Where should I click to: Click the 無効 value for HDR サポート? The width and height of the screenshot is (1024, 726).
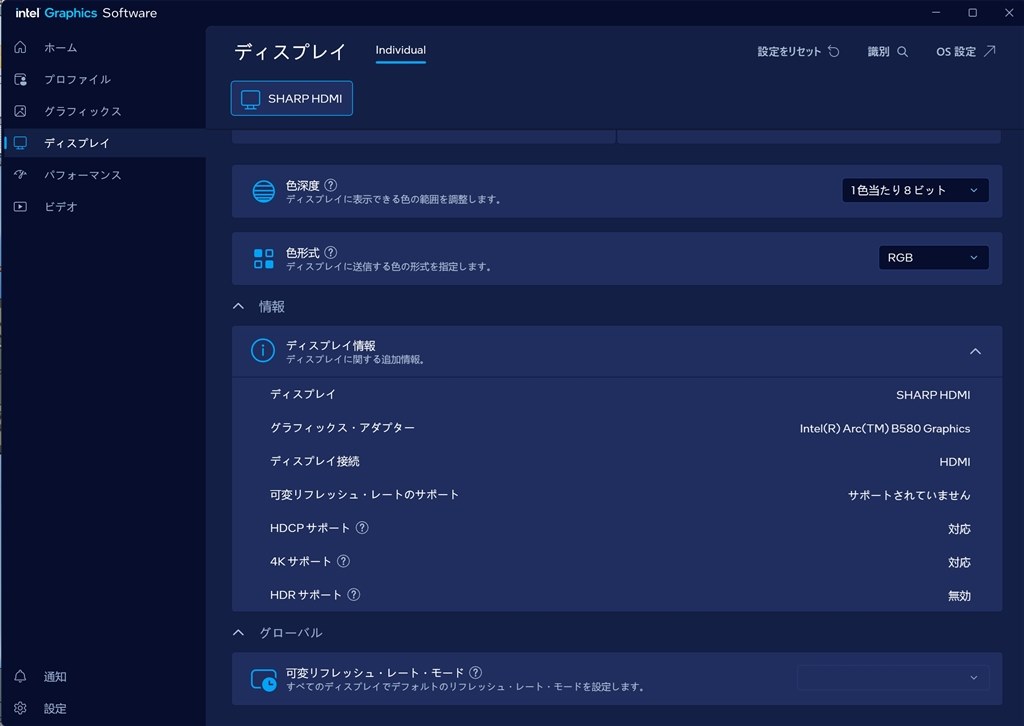point(959,595)
